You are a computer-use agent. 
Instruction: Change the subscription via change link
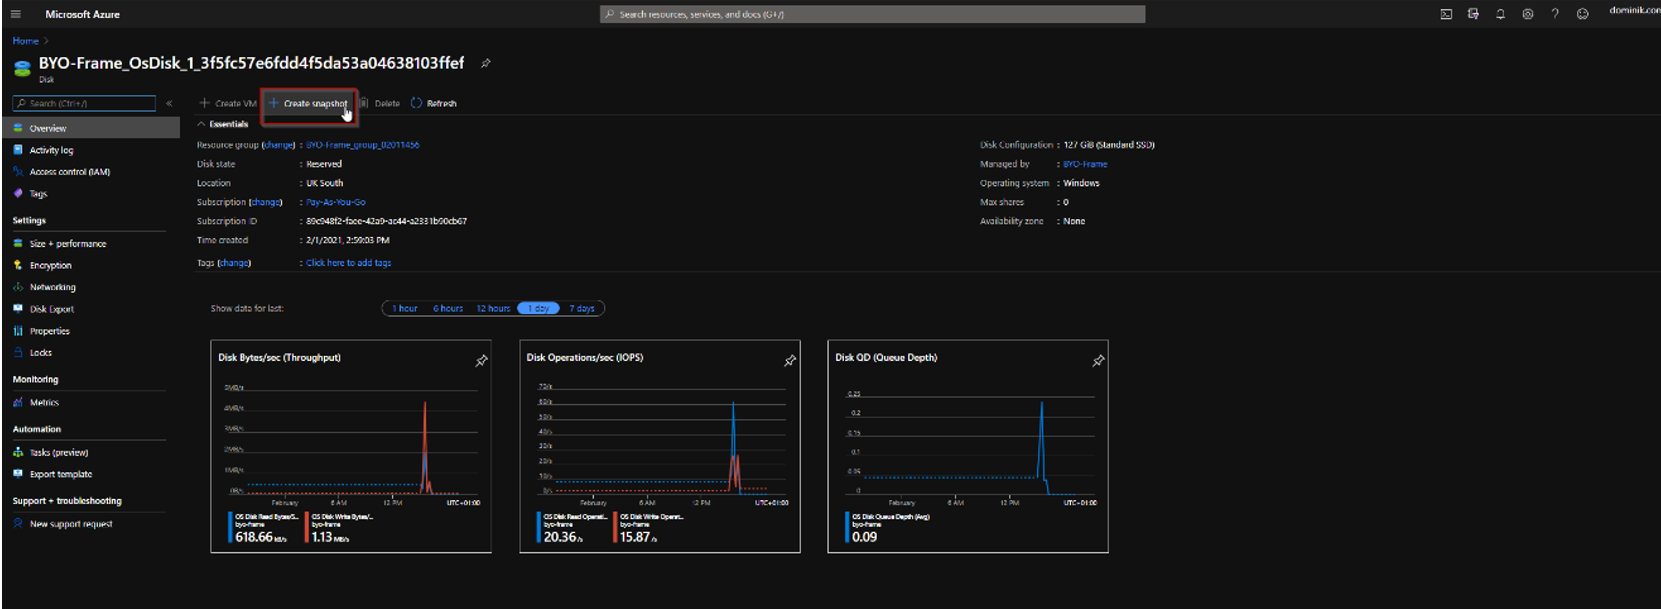click(x=265, y=202)
